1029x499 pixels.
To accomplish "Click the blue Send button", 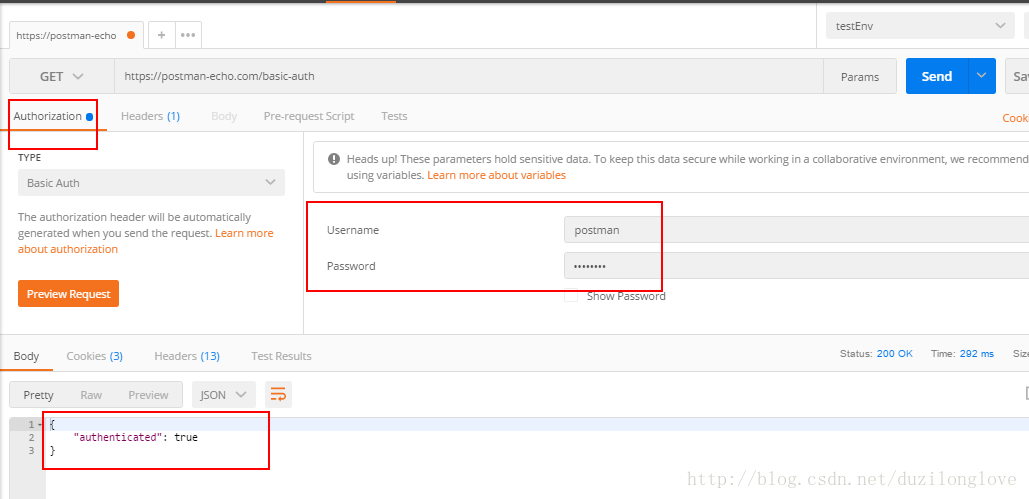I will tap(937, 76).
